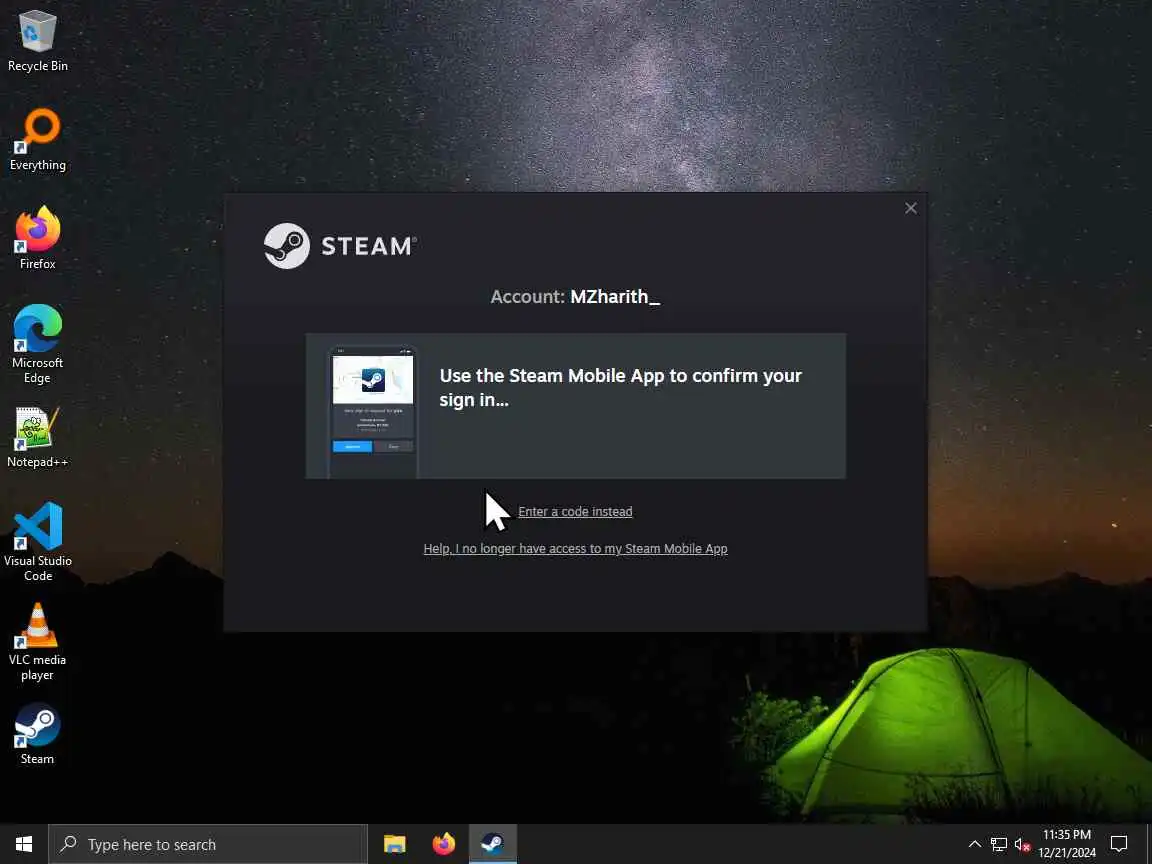
Task: Open File Explorer from the taskbar
Action: coord(395,844)
